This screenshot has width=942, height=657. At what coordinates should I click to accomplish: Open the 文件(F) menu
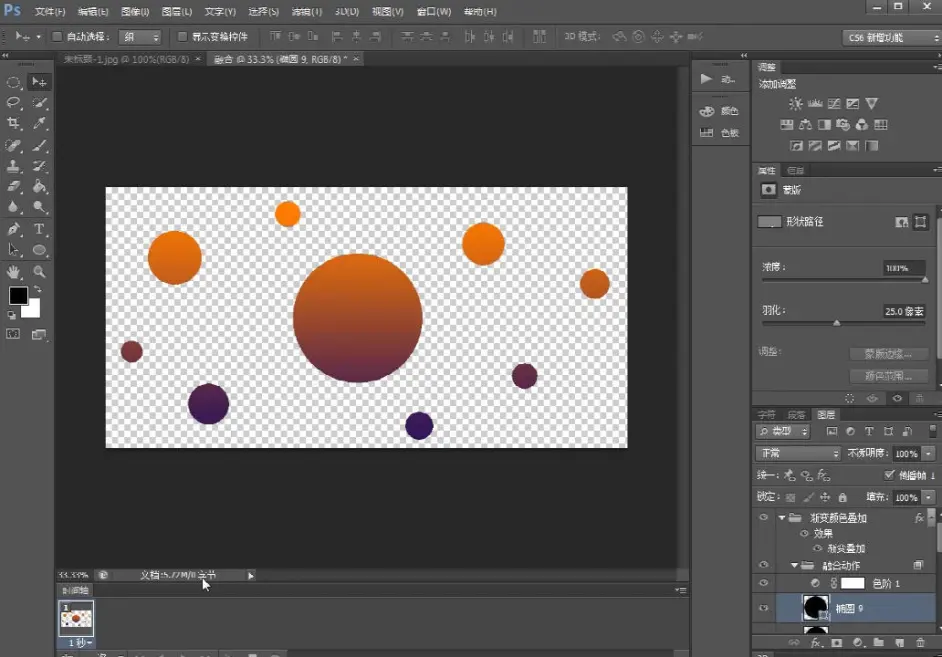point(49,12)
